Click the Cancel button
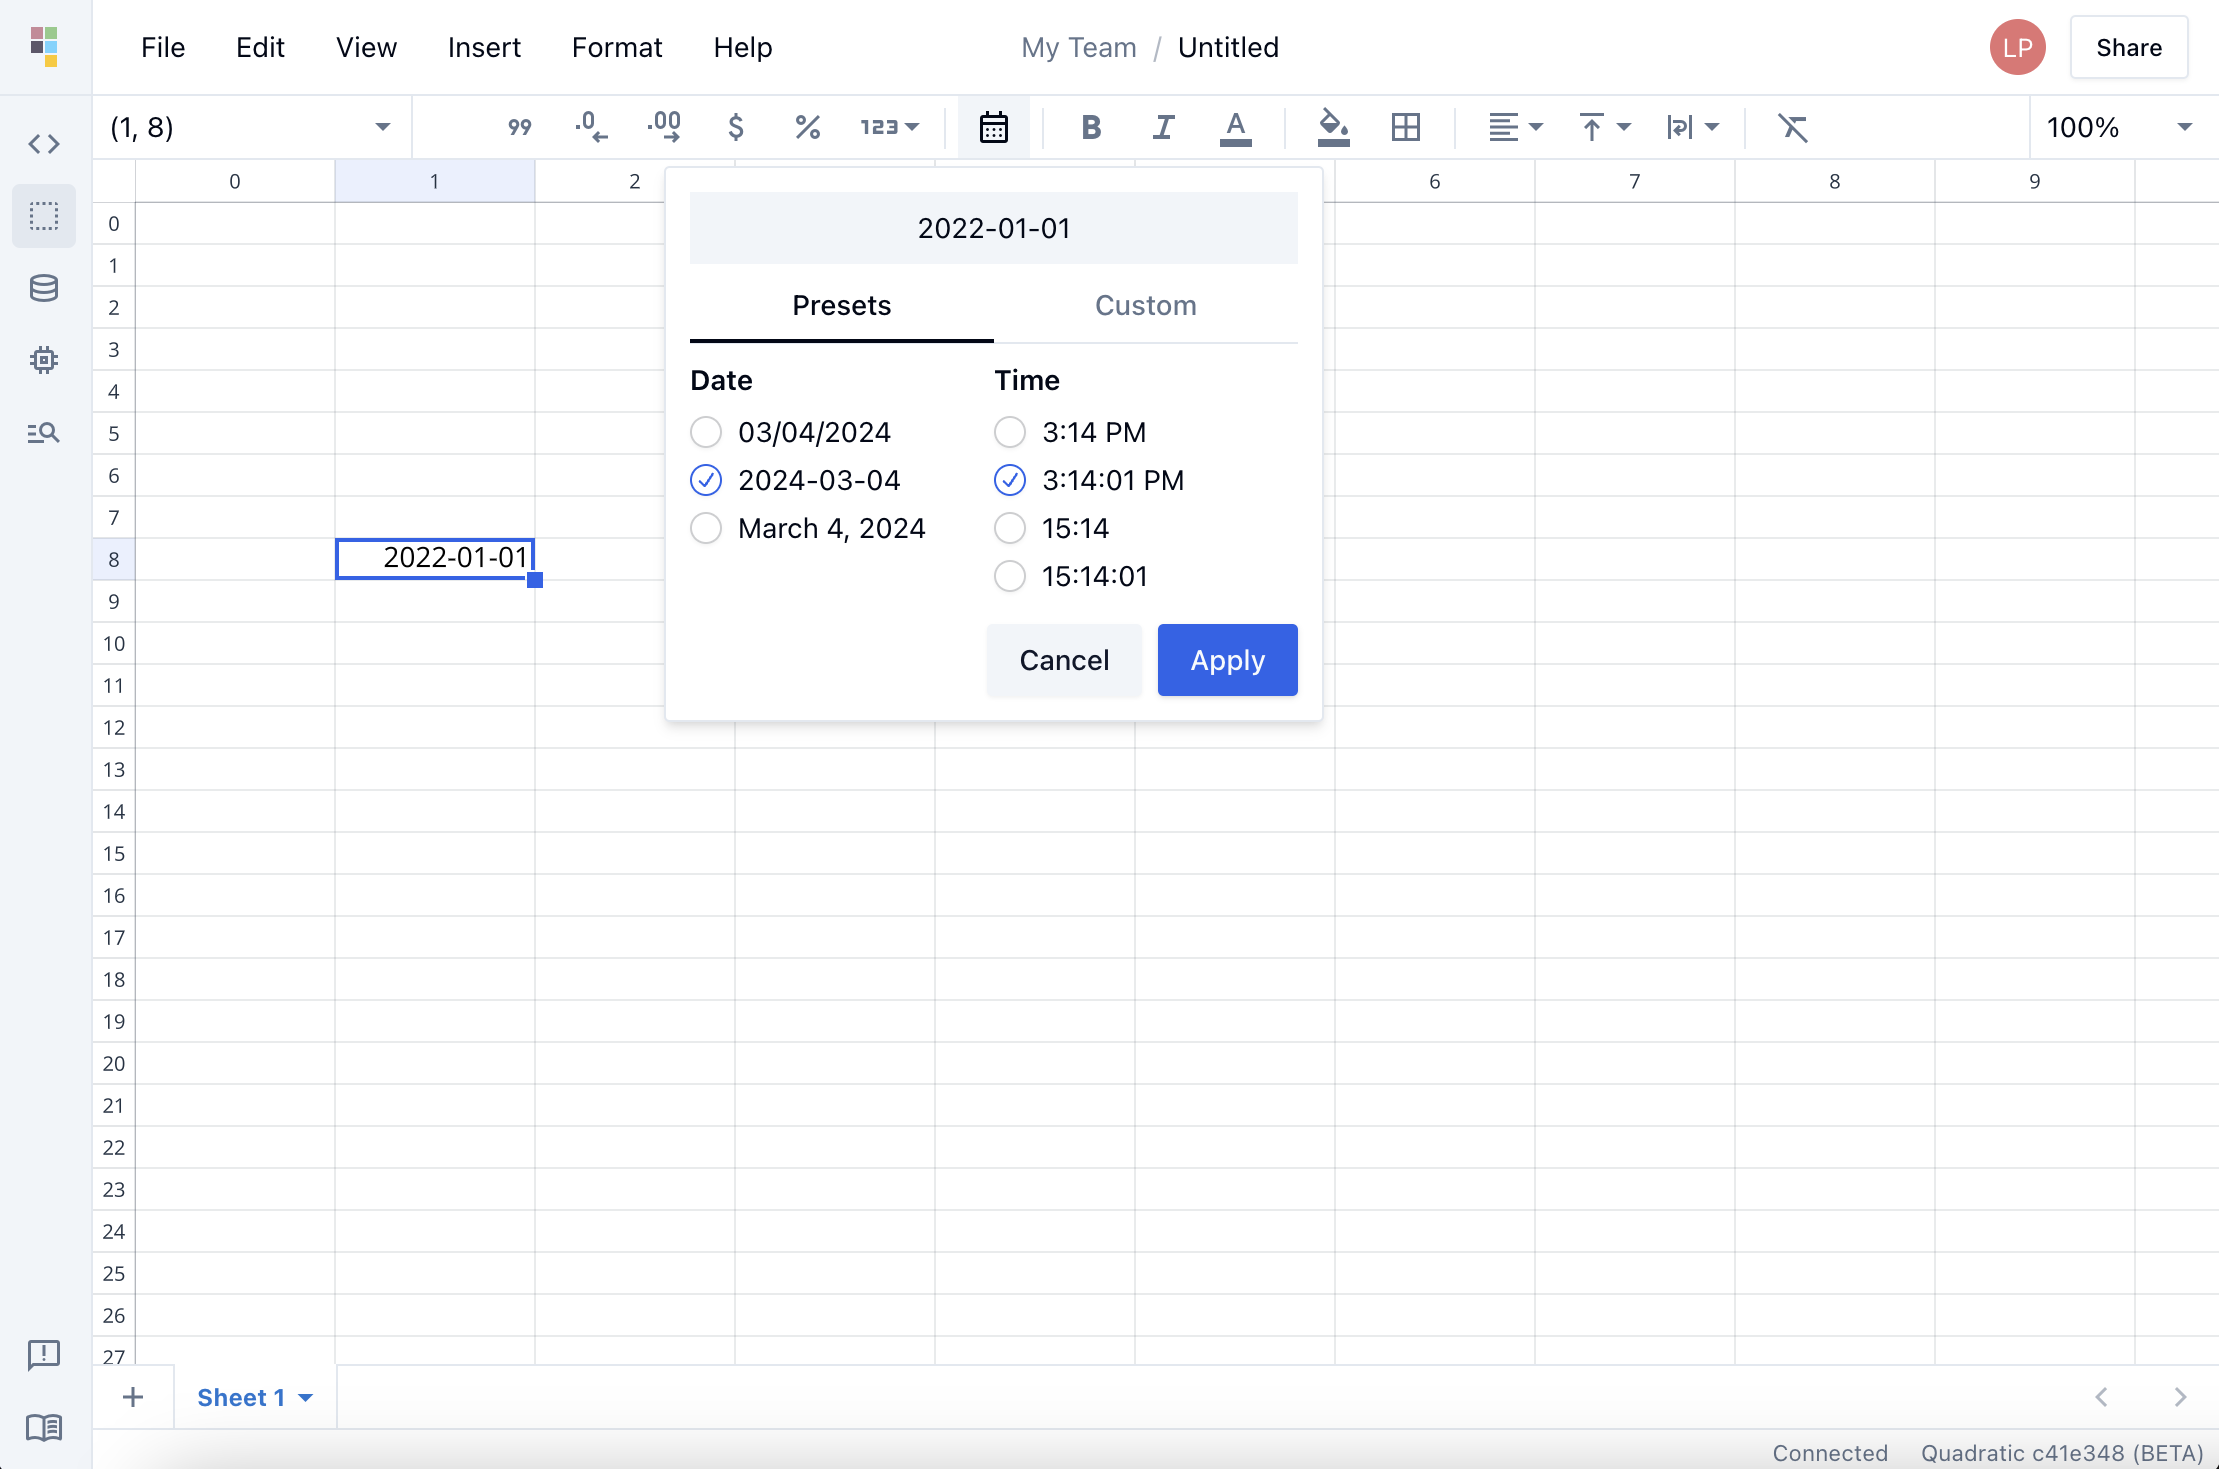 click(x=1064, y=660)
